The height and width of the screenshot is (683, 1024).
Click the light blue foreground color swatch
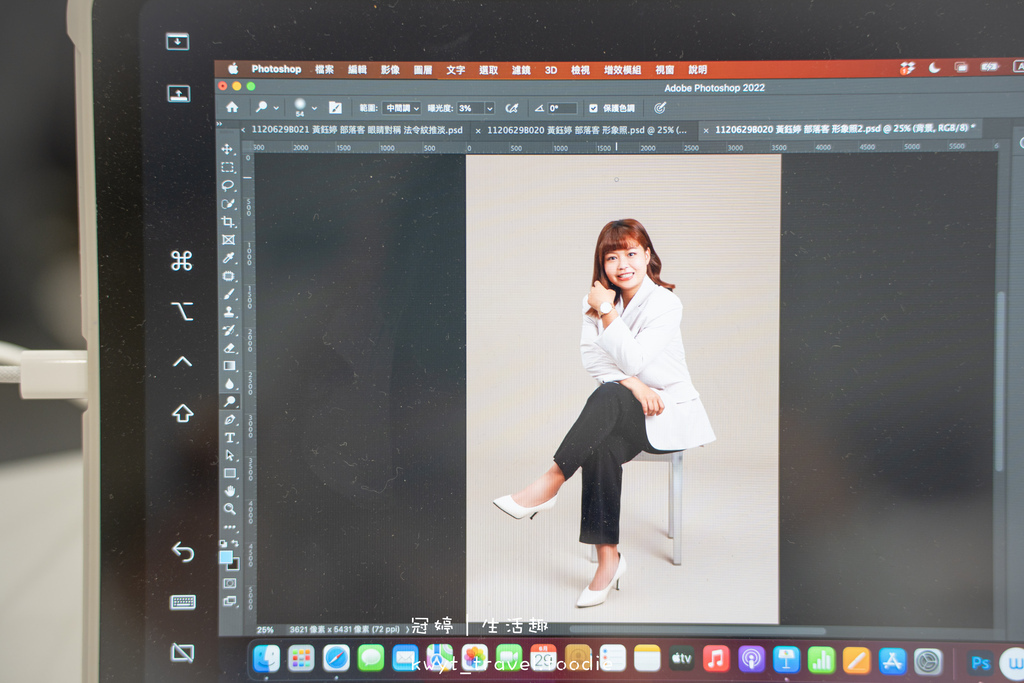tap(226, 557)
